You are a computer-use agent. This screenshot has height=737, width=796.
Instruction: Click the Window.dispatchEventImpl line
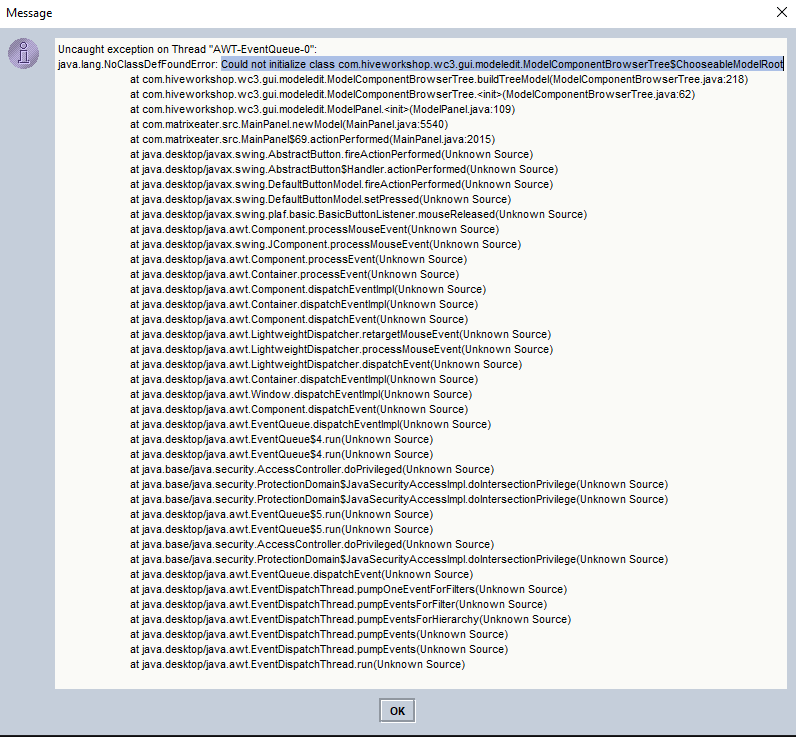click(x=301, y=394)
